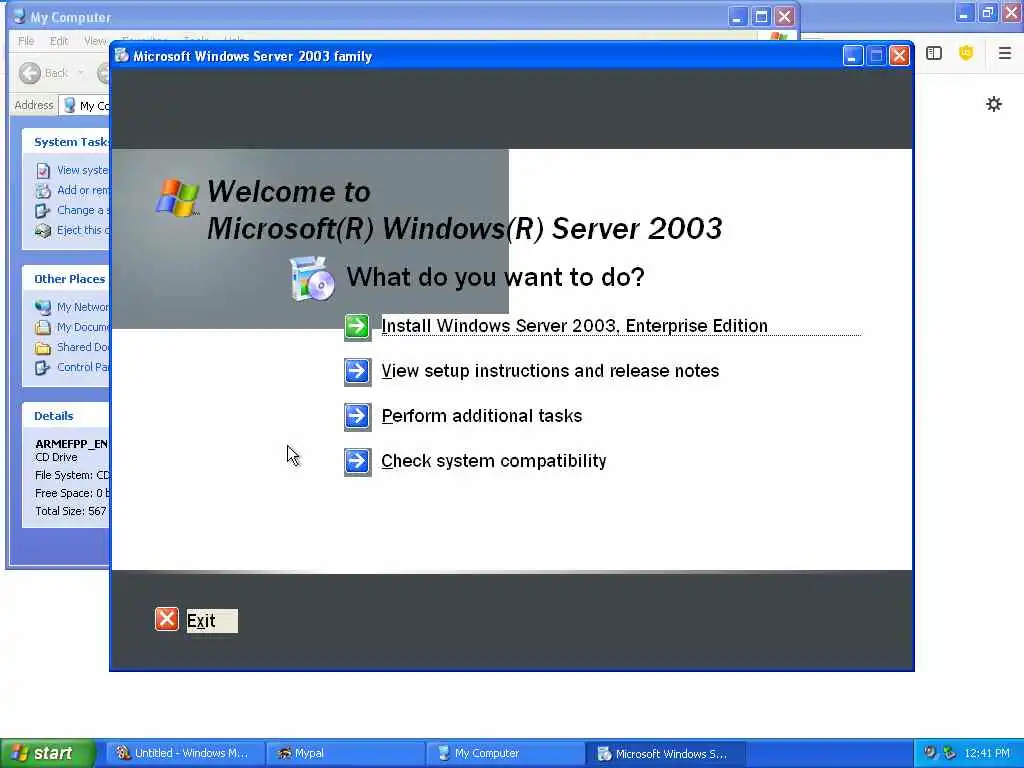
Task: Click the View system information text link
Action: (x=83, y=170)
